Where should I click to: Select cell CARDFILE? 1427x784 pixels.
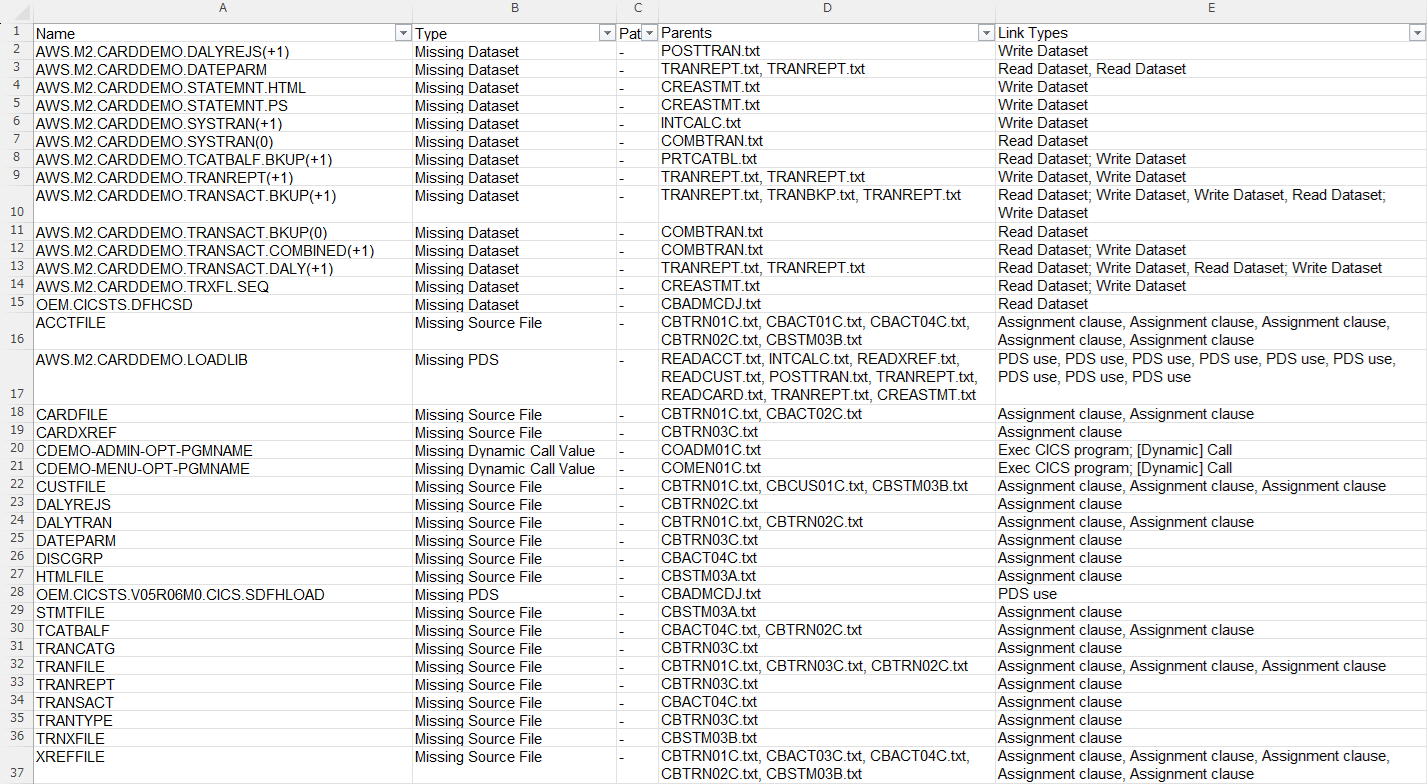click(x=222, y=414)
